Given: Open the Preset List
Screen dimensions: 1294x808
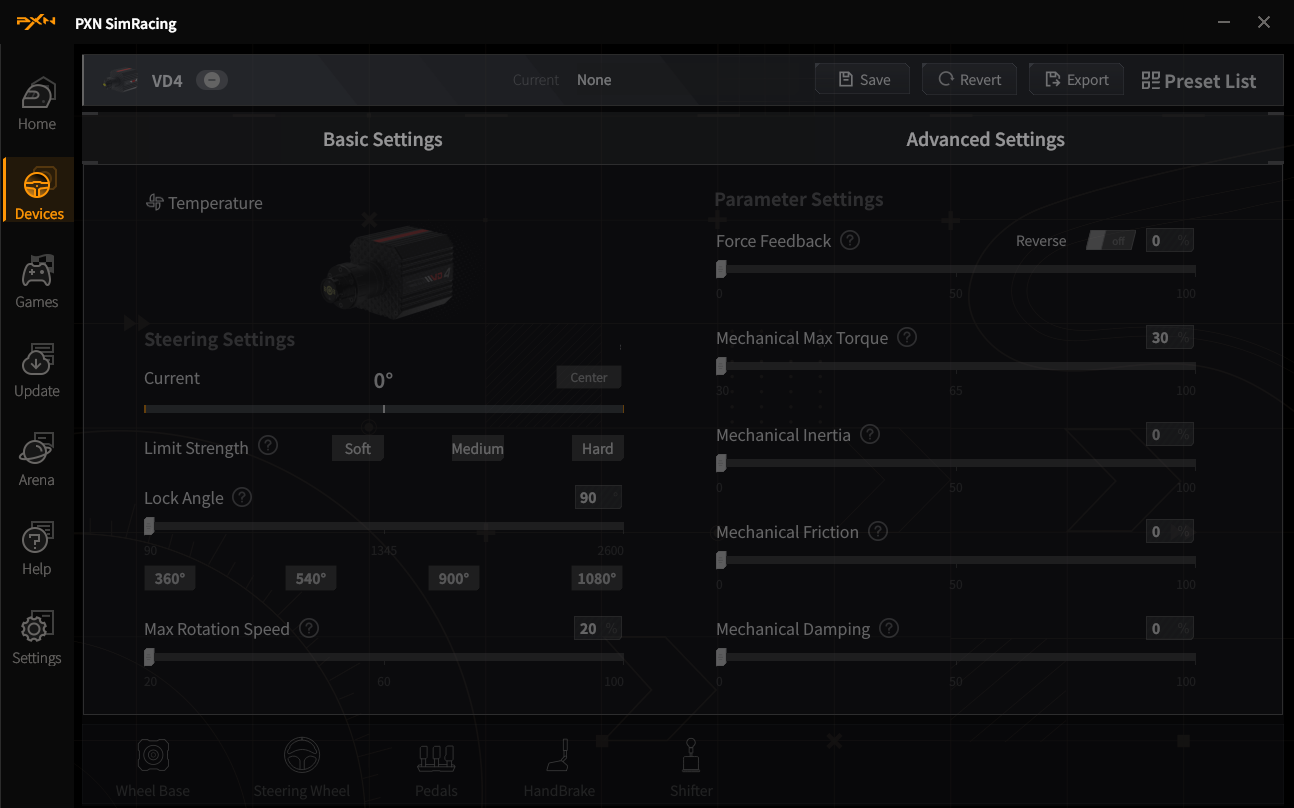Looking at the screenshot, I should tap(1199, 81).
